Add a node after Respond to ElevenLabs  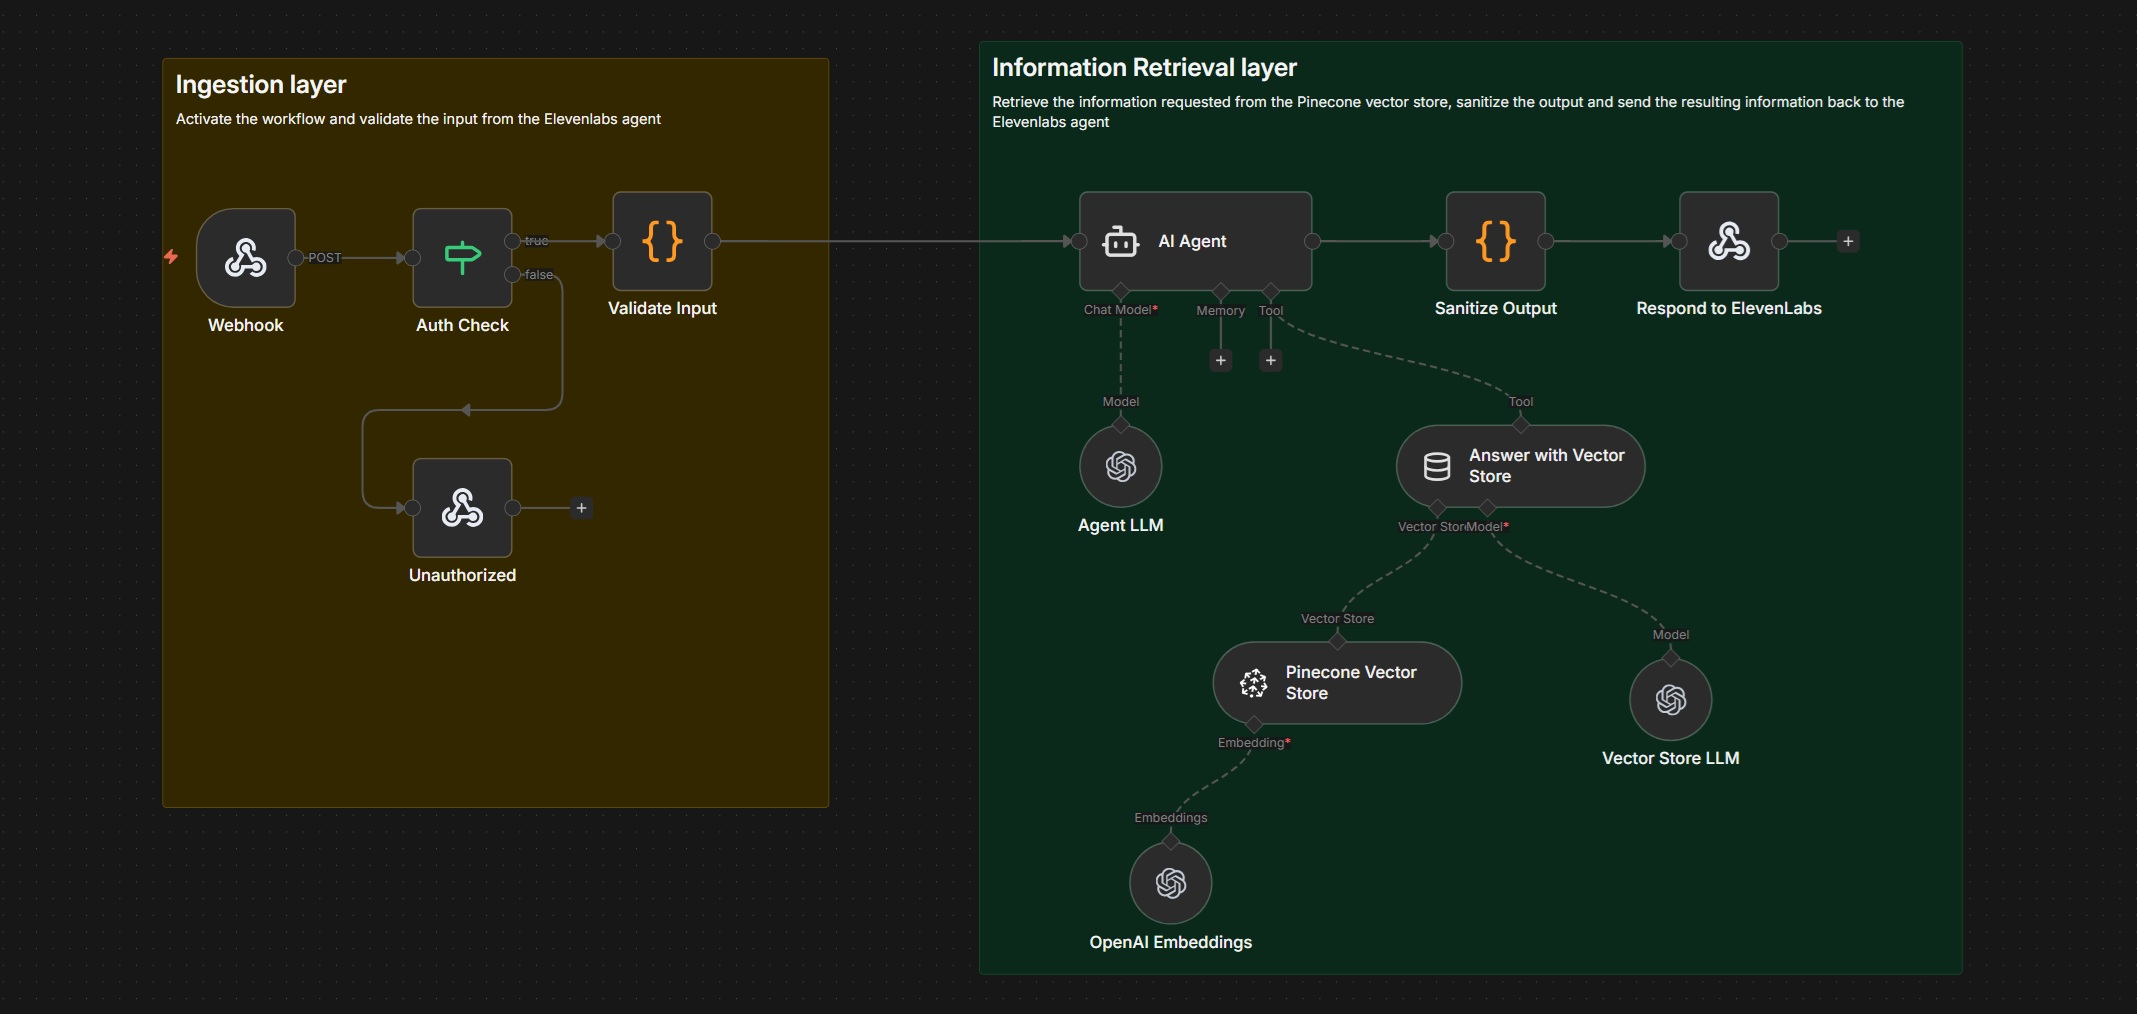[x=1848, y=241]
